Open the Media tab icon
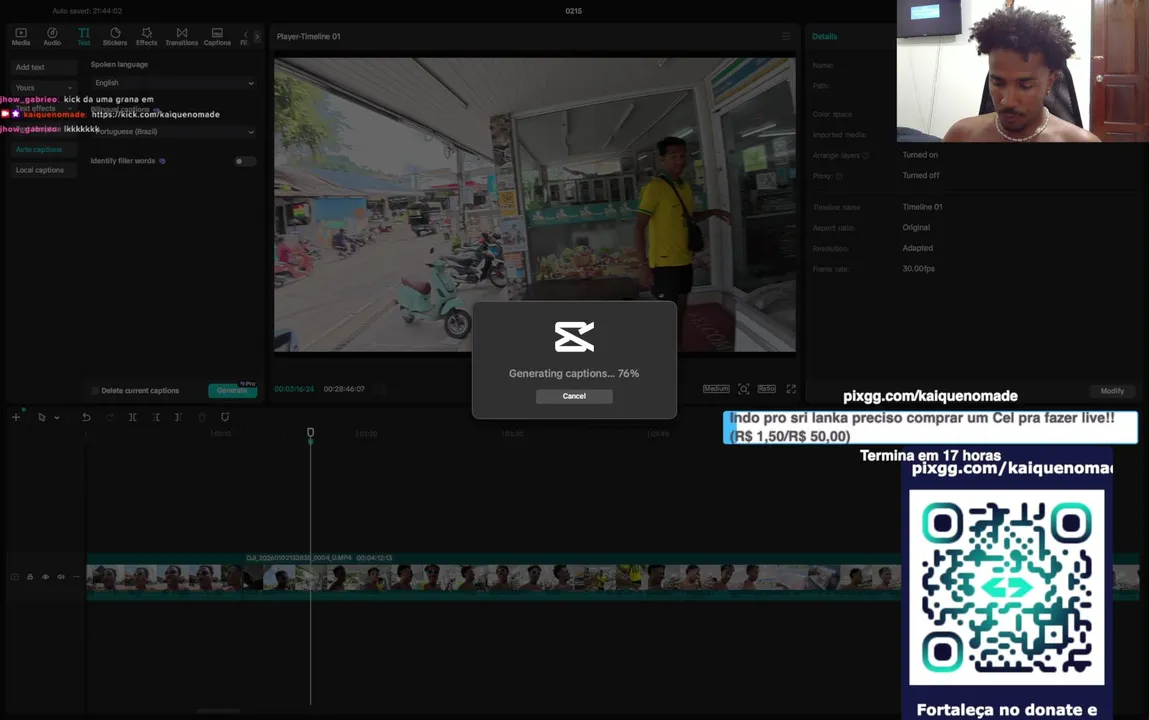Screen dimensions: 1149x720 coord(21,37)
